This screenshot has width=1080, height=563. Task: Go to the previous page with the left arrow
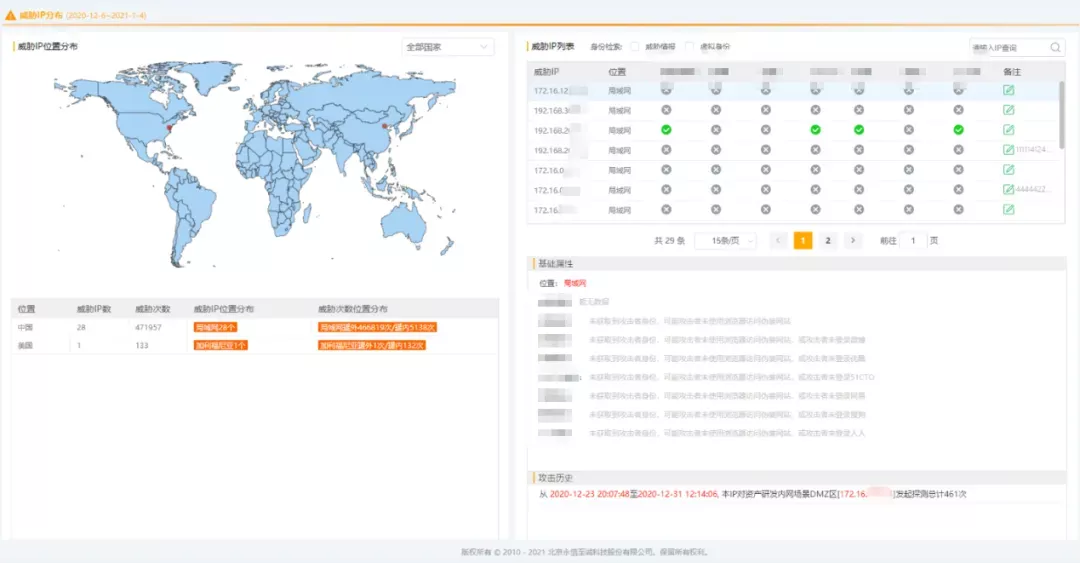pos(778,240)
